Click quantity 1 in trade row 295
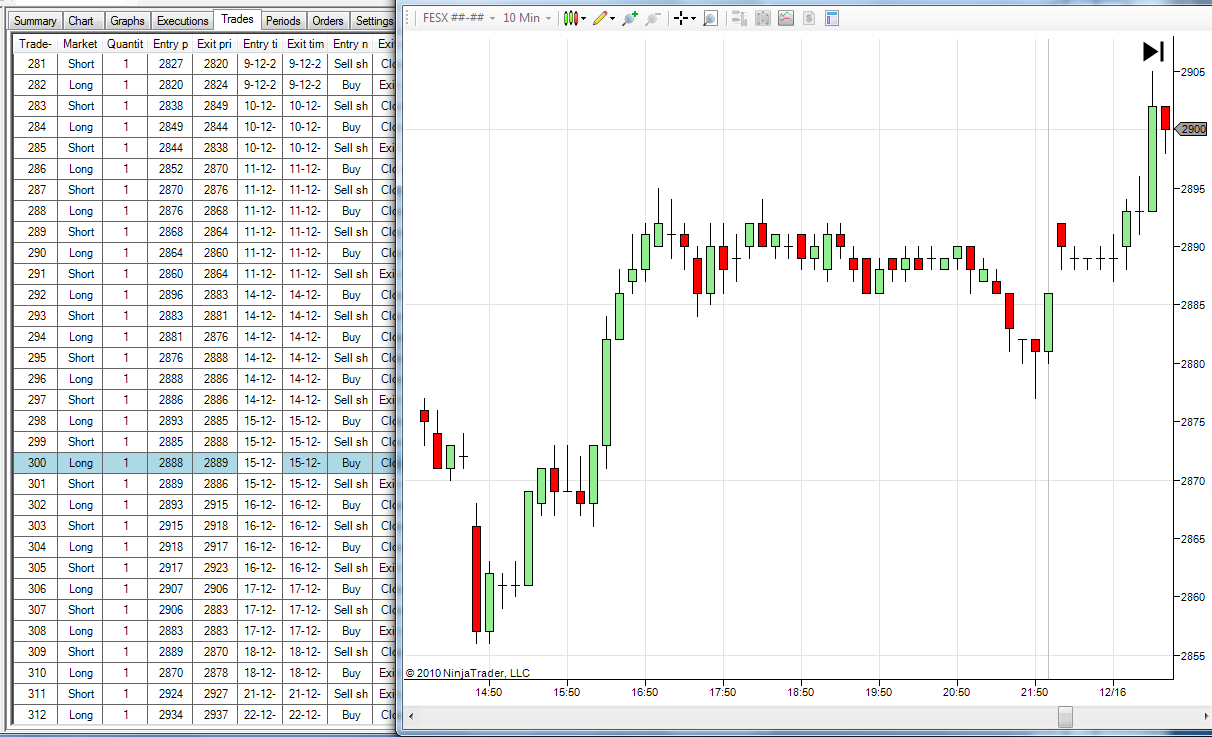This screenshot has width=1212, height=737. pyautogui.click(x=126, y=358)
